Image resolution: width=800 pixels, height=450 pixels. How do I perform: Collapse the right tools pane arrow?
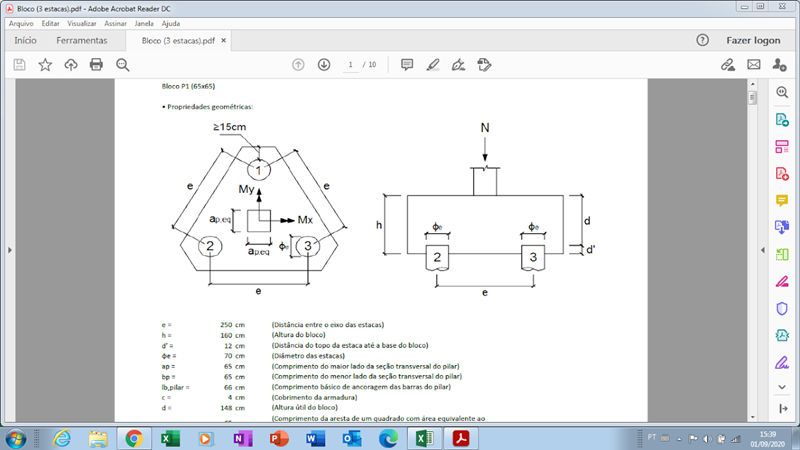click(763, 250)
